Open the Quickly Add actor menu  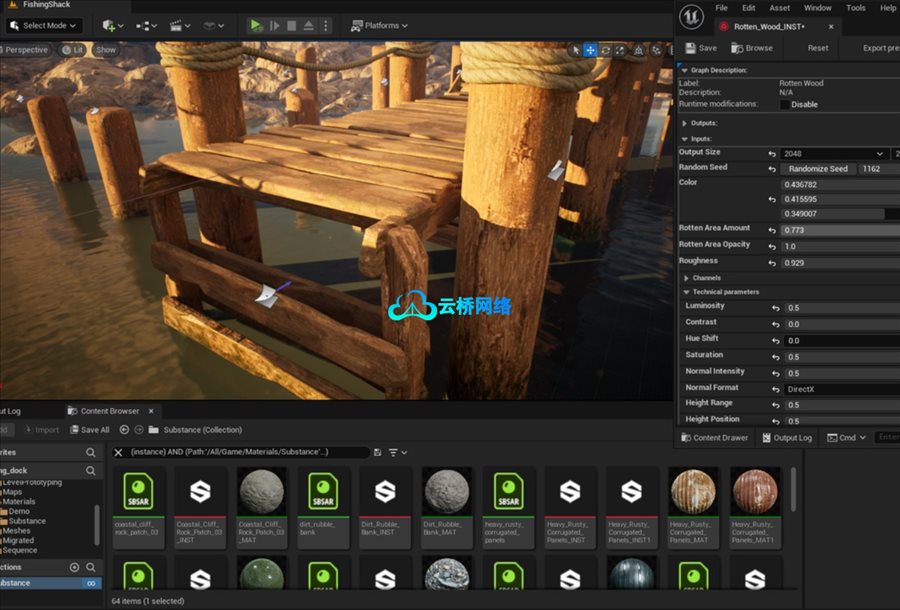[107, 25]
